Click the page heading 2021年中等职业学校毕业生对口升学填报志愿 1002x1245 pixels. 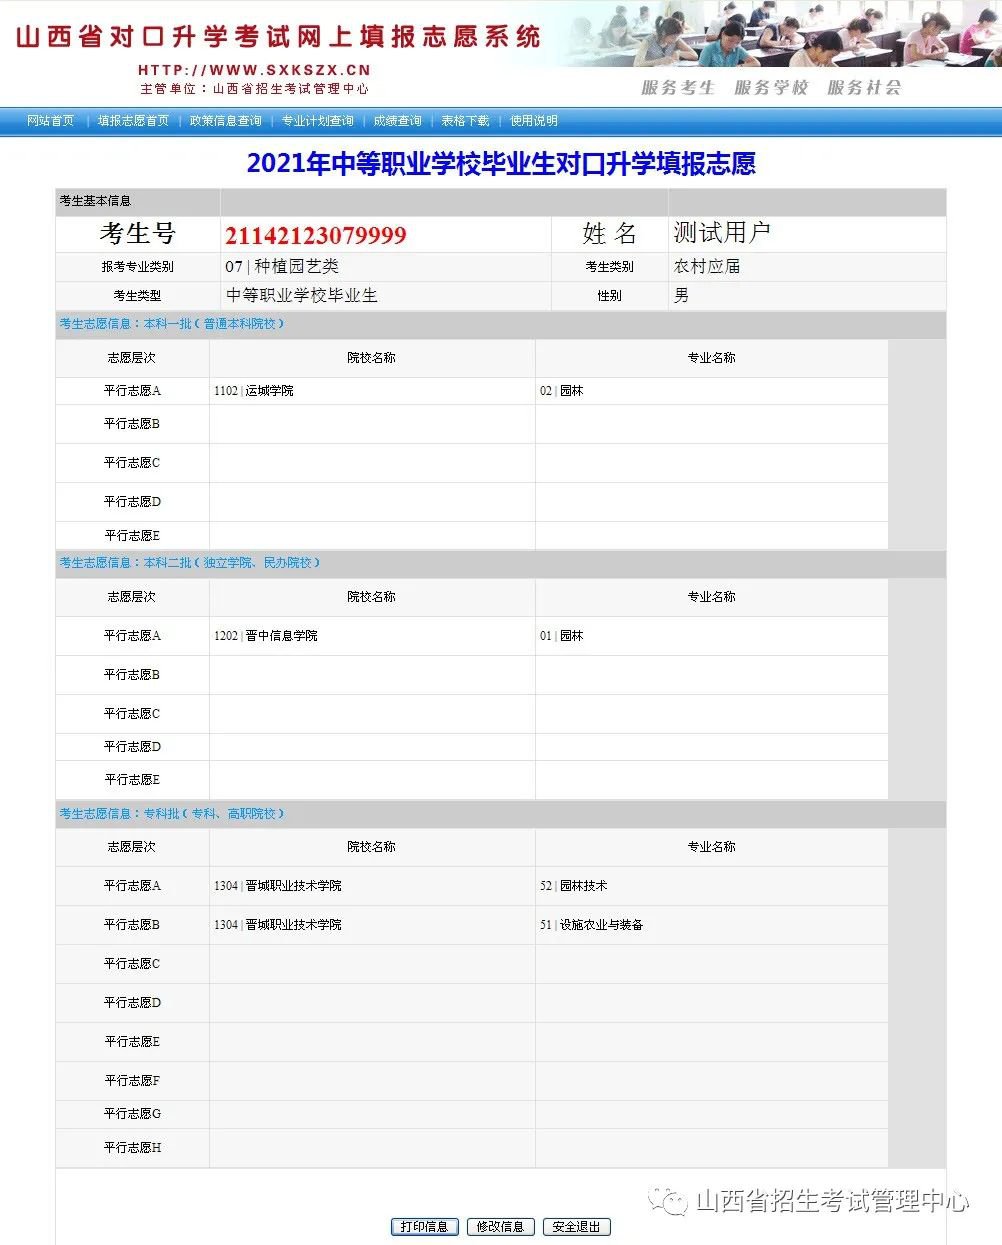coord(501,163)
